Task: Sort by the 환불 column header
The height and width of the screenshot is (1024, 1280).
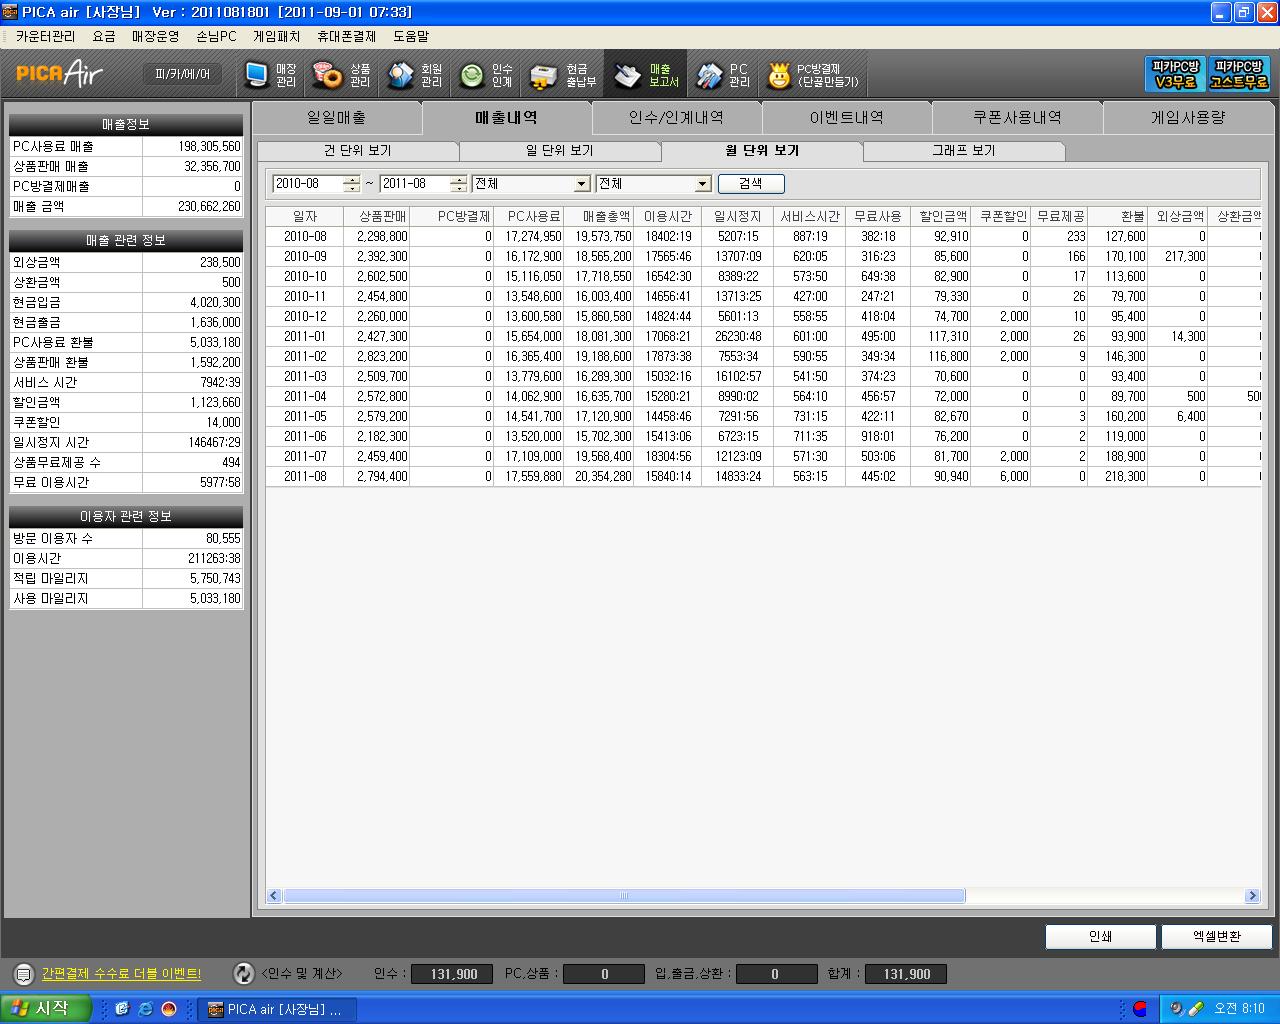Action: (x=1117, y=217)
